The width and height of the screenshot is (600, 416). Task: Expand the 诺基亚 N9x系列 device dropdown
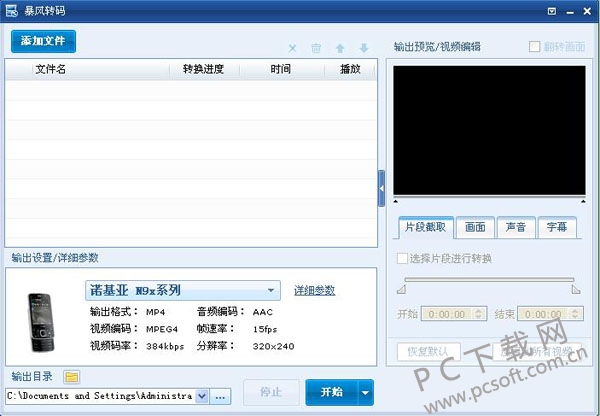point(271,290)
